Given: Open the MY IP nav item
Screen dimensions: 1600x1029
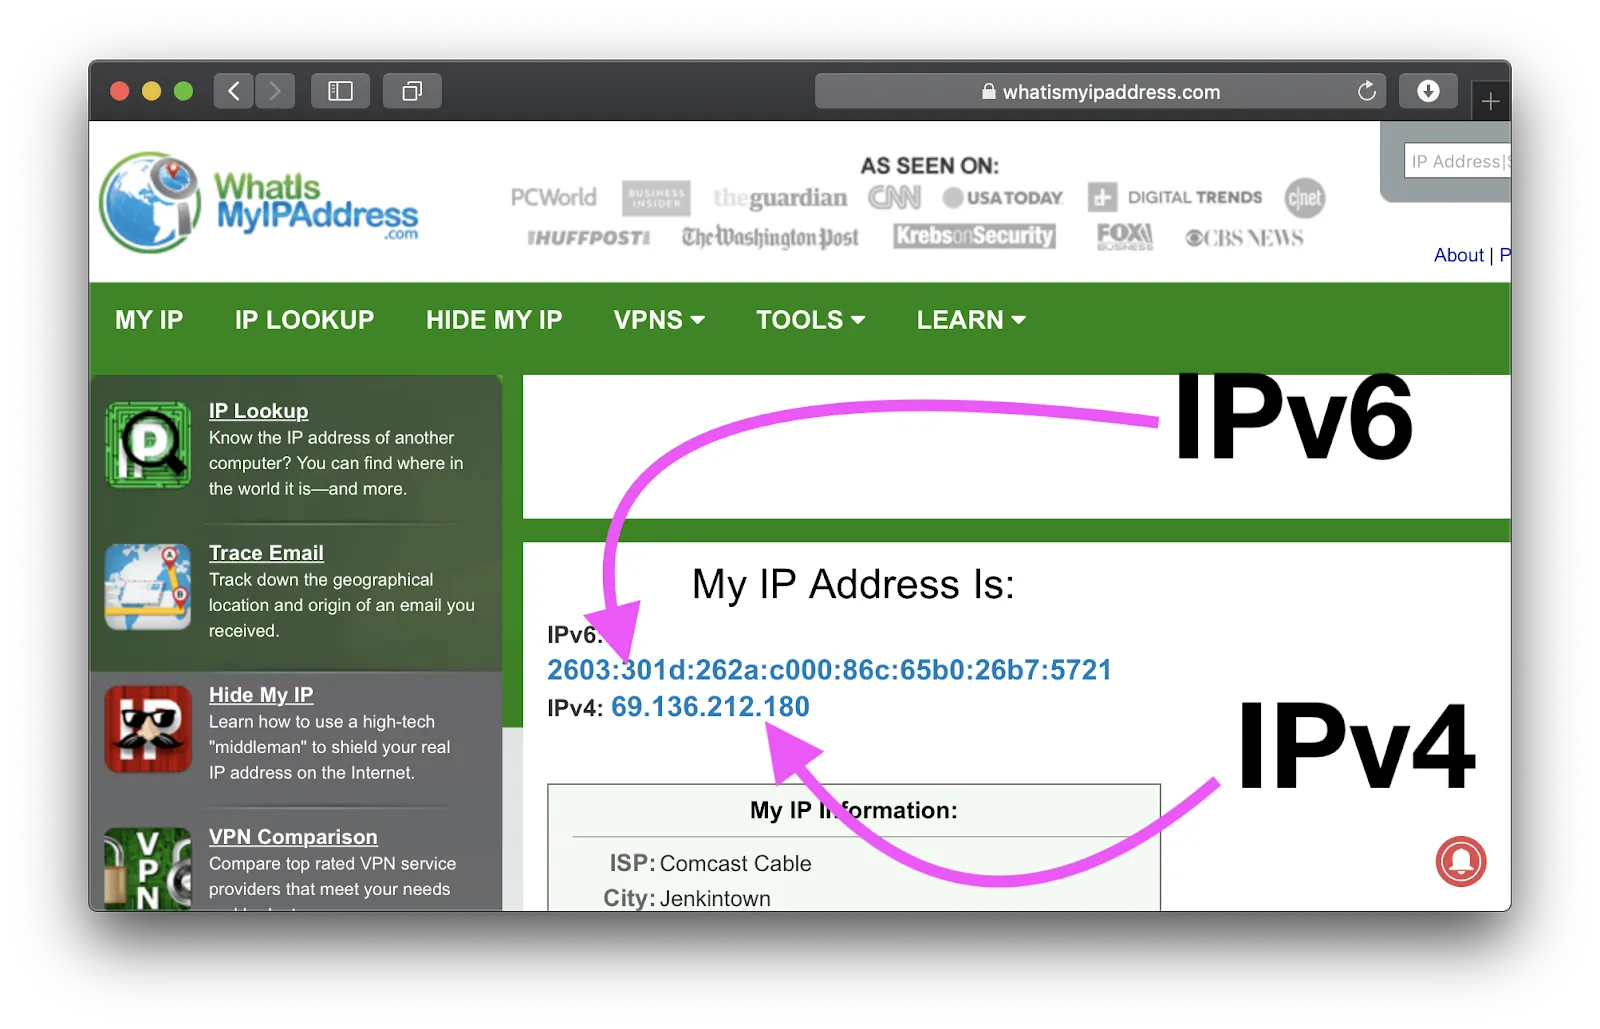Looking at the screenshot, I should (x=149, y=320).
